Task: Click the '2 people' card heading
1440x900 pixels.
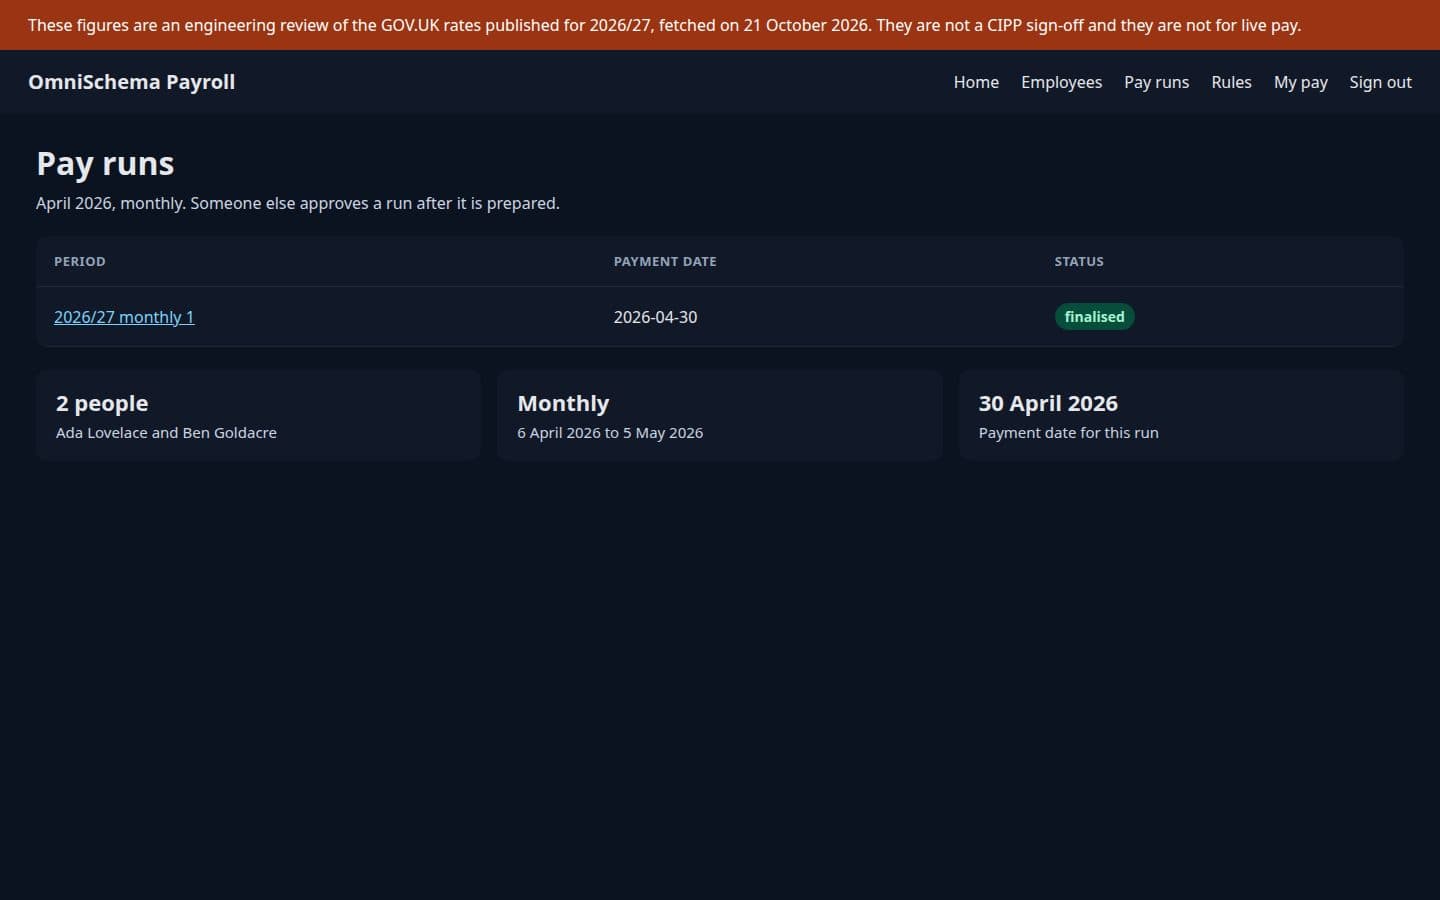Action: pyautogui.click(x=102, y=403)
